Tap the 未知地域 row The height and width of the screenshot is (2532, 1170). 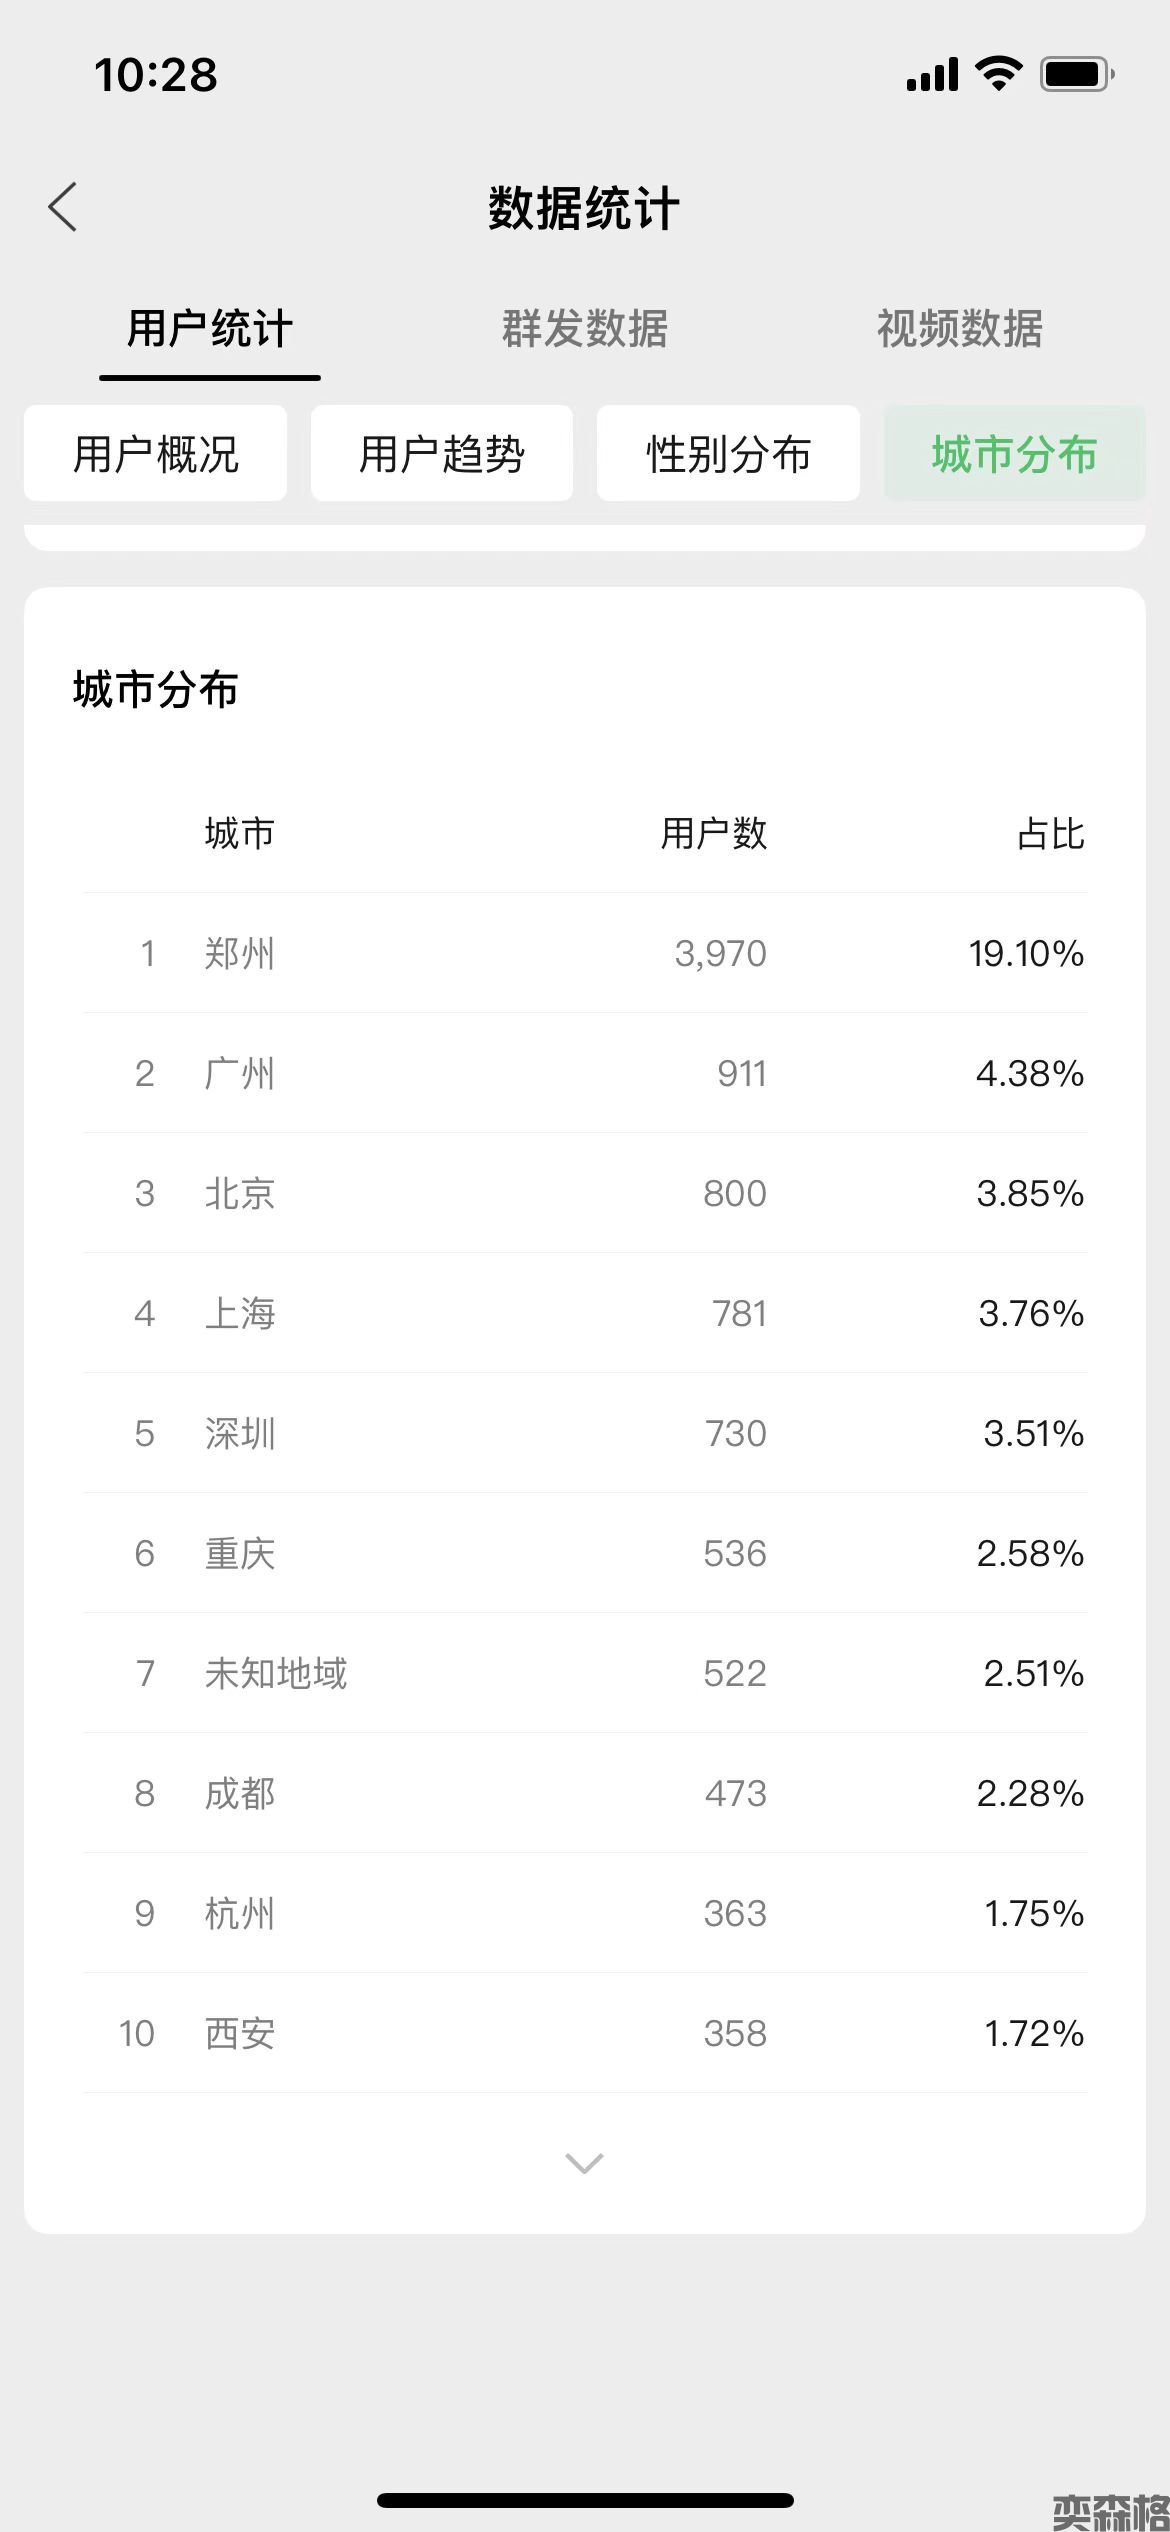tap(585, 1673)
